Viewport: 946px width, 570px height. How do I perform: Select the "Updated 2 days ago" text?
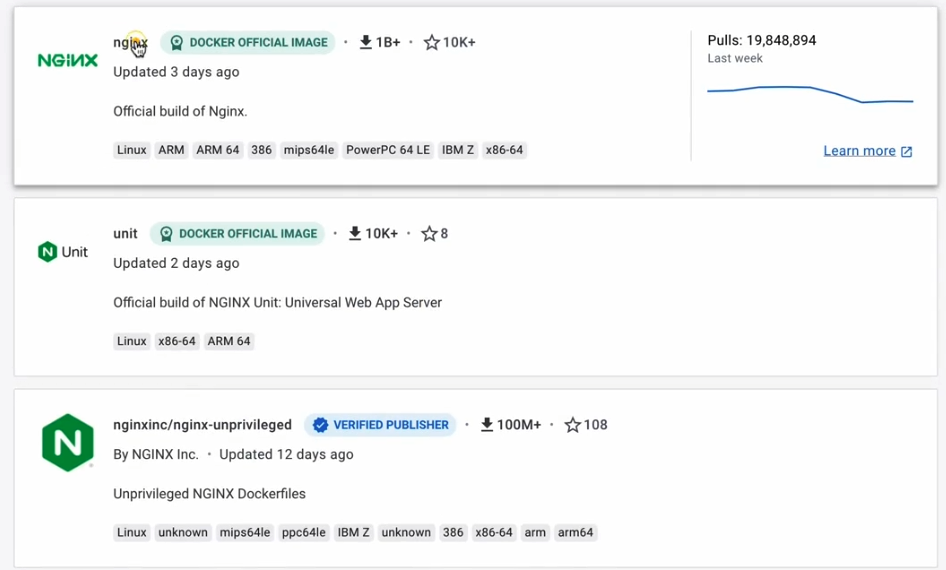click(176, 263)
